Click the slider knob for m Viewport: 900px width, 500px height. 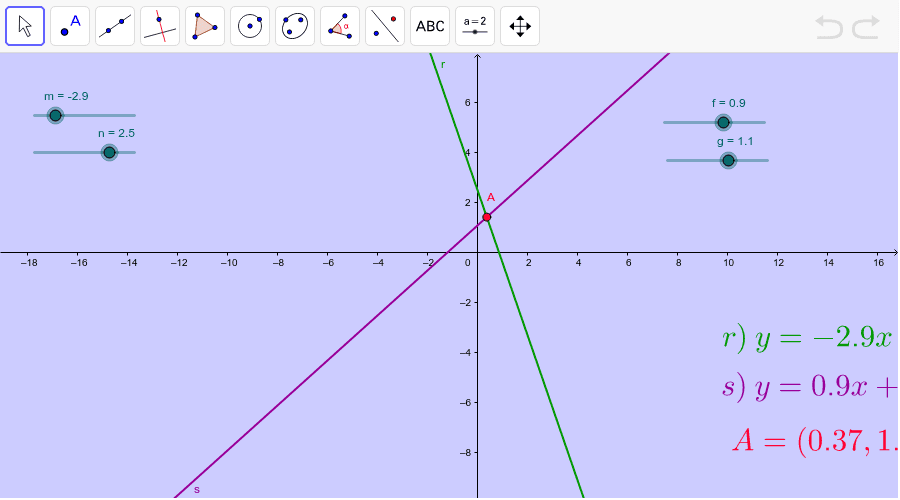55,115
